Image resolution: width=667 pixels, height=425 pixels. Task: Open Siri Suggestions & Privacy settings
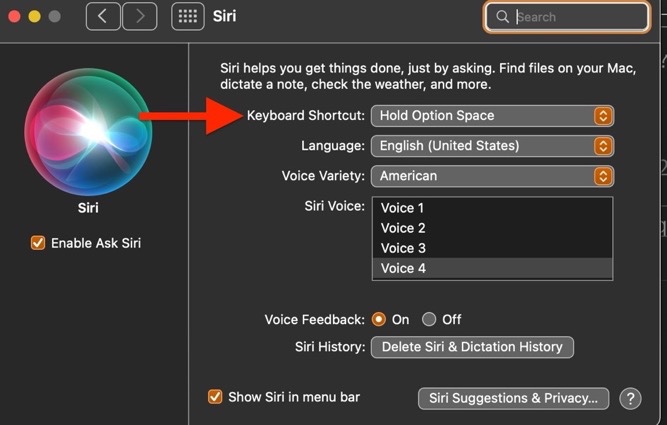[513, 399]
